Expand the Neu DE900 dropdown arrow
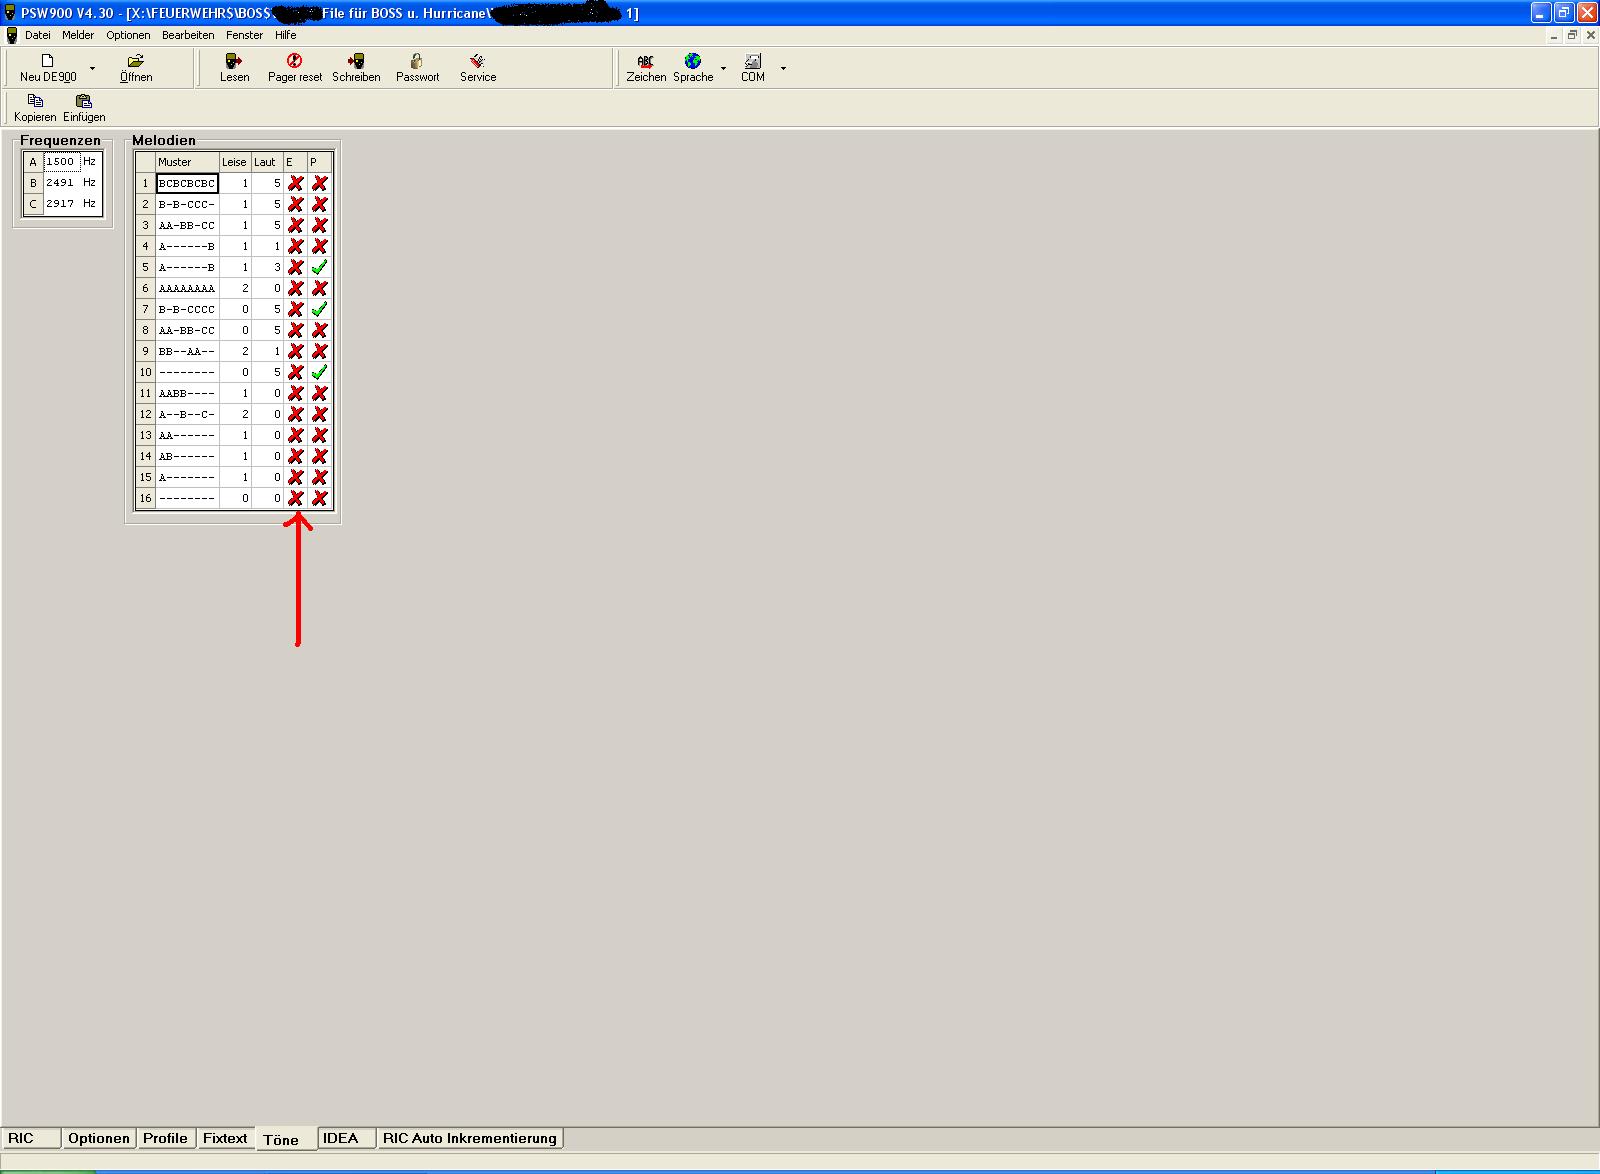This screenshot has height=1174, width=1600. point(93,68)
